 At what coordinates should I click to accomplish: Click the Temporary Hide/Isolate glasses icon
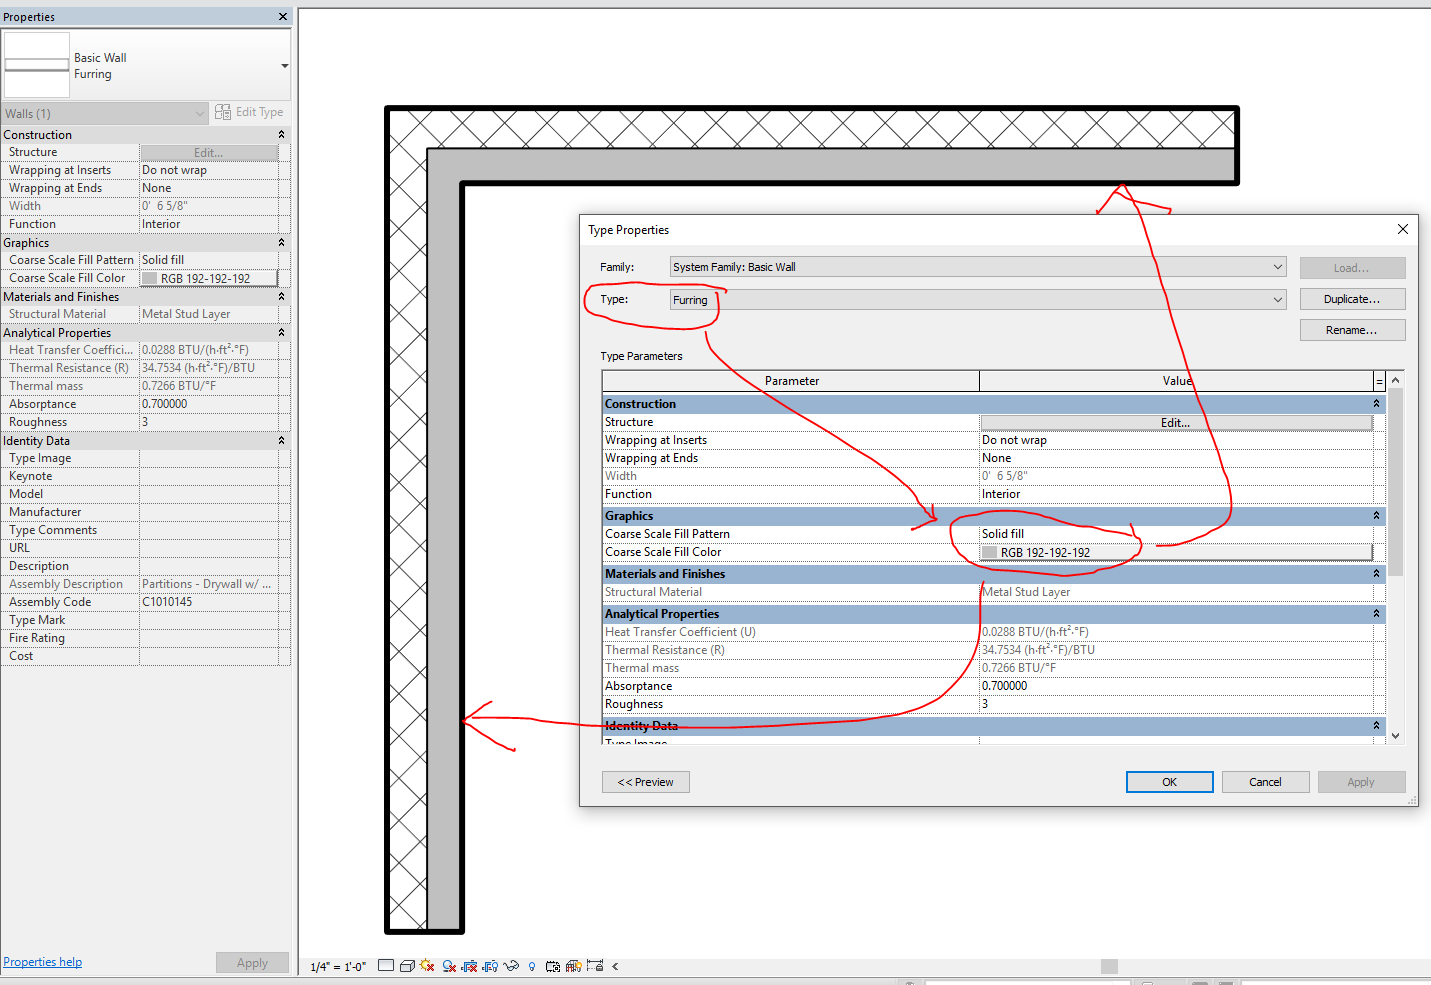pos(511,966)
